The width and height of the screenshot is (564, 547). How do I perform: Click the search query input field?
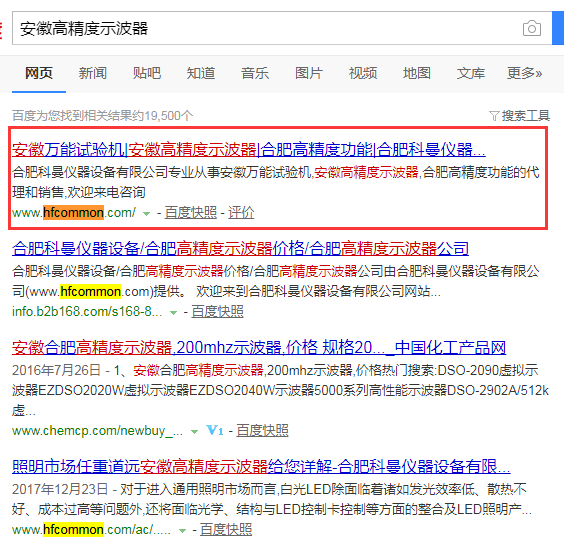266,28
